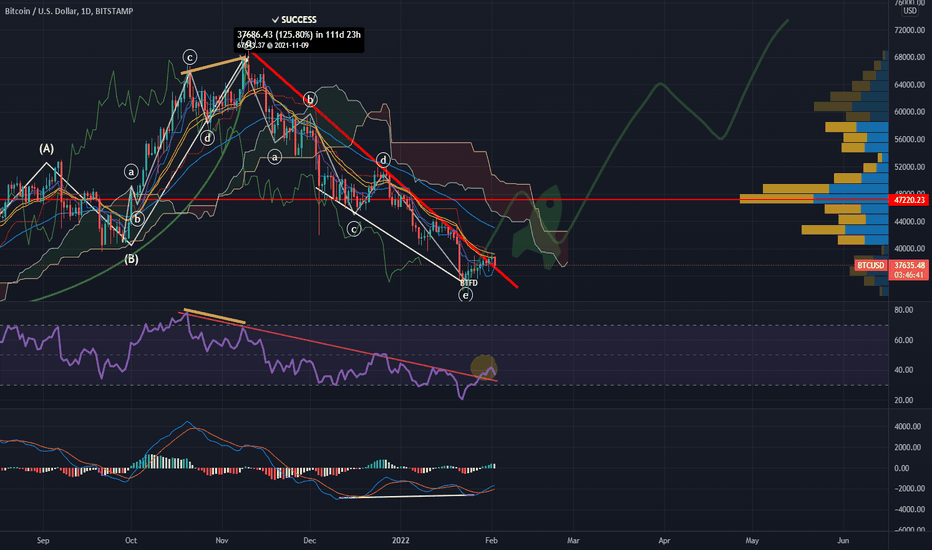
Task: Click the green rocket drawing on the chart
Action: tap(538, 226)
